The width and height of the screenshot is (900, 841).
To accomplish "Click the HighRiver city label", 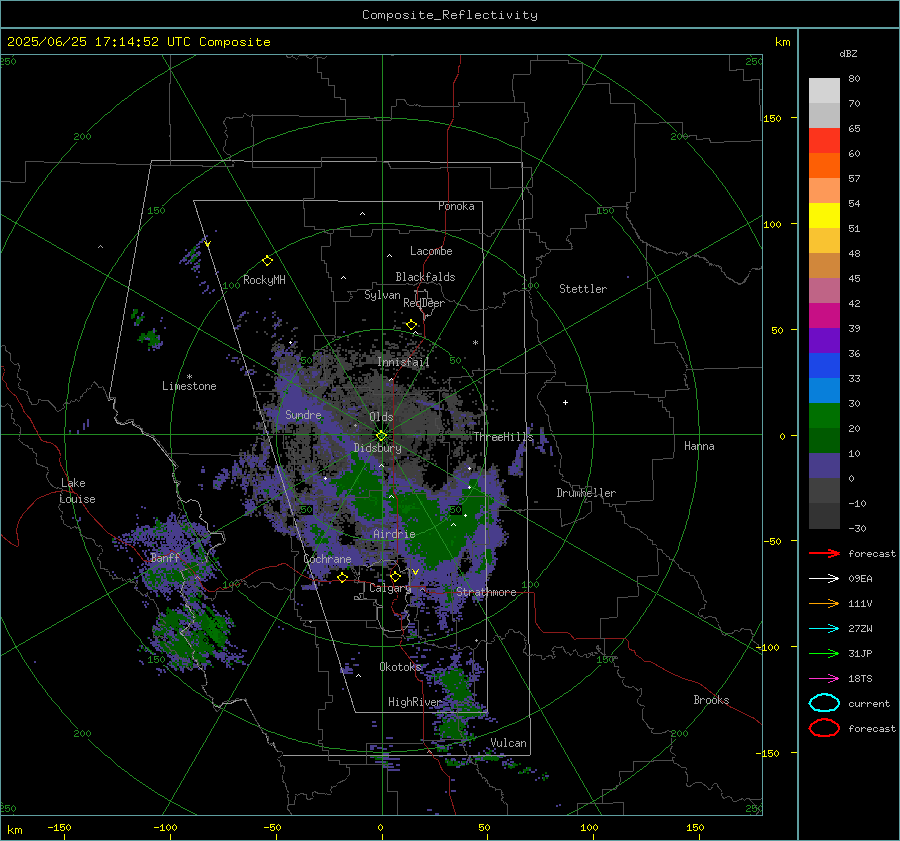I will tap(415, 702).
